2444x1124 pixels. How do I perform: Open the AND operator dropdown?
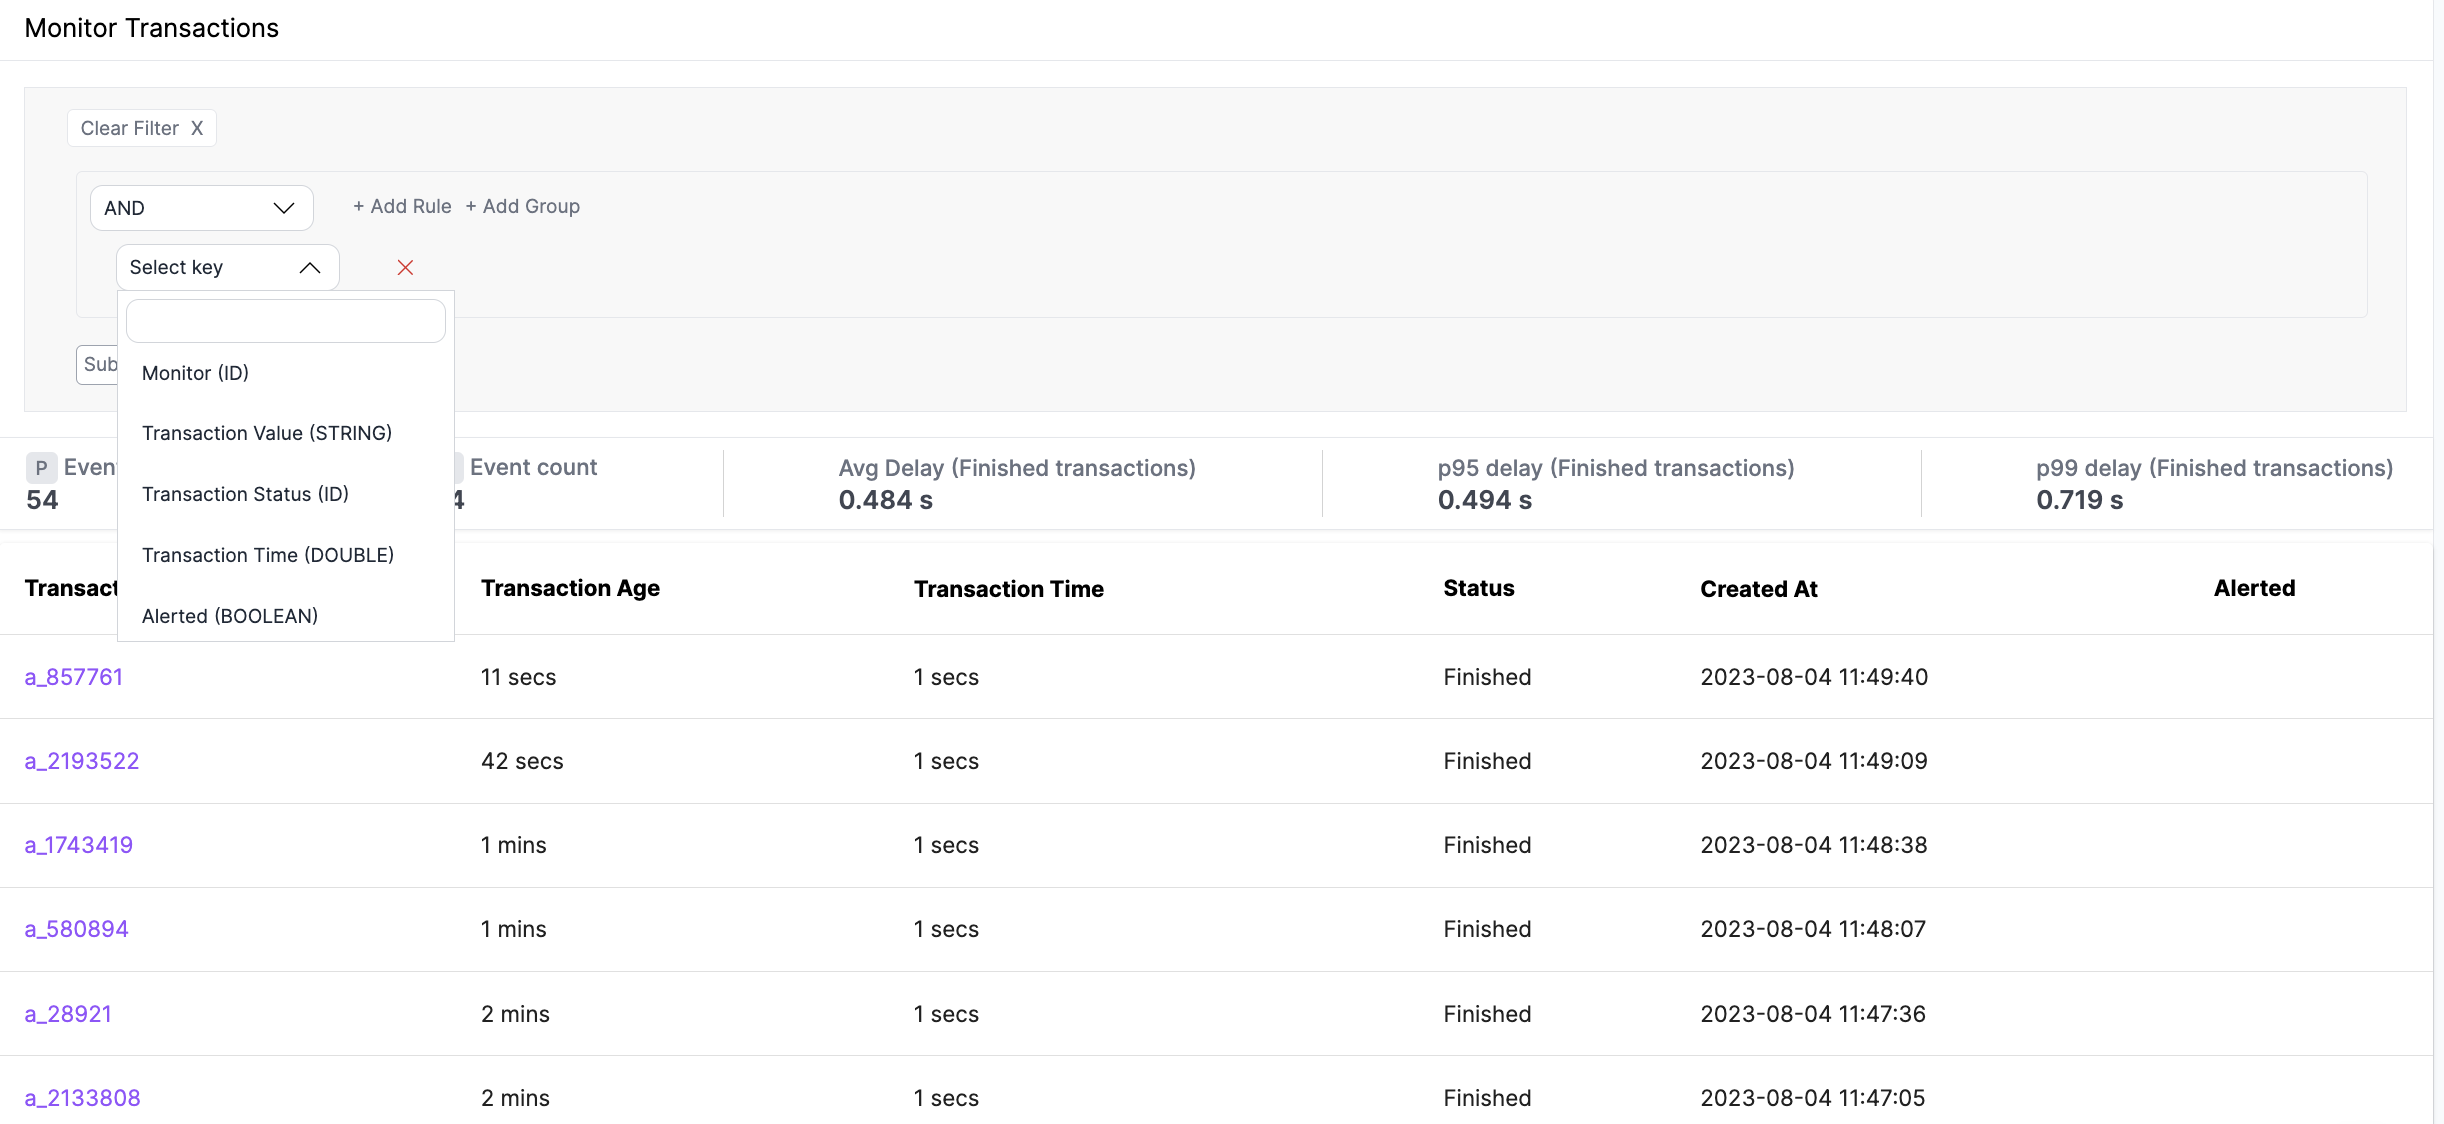(x=201, y=208)
